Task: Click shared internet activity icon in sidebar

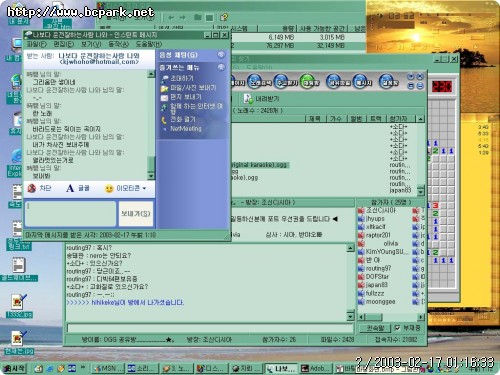Action: [x=164, y=107]
